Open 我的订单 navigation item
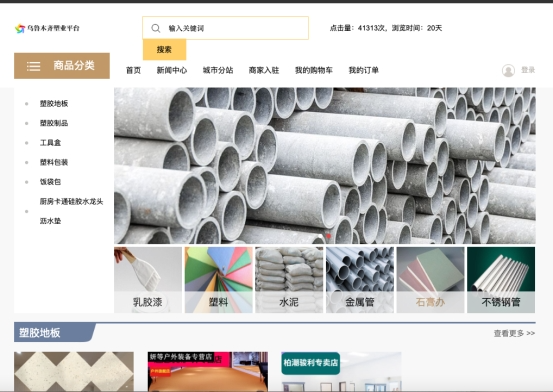Image resolution: width=553 pixels, height=392 pixels. 364,70
